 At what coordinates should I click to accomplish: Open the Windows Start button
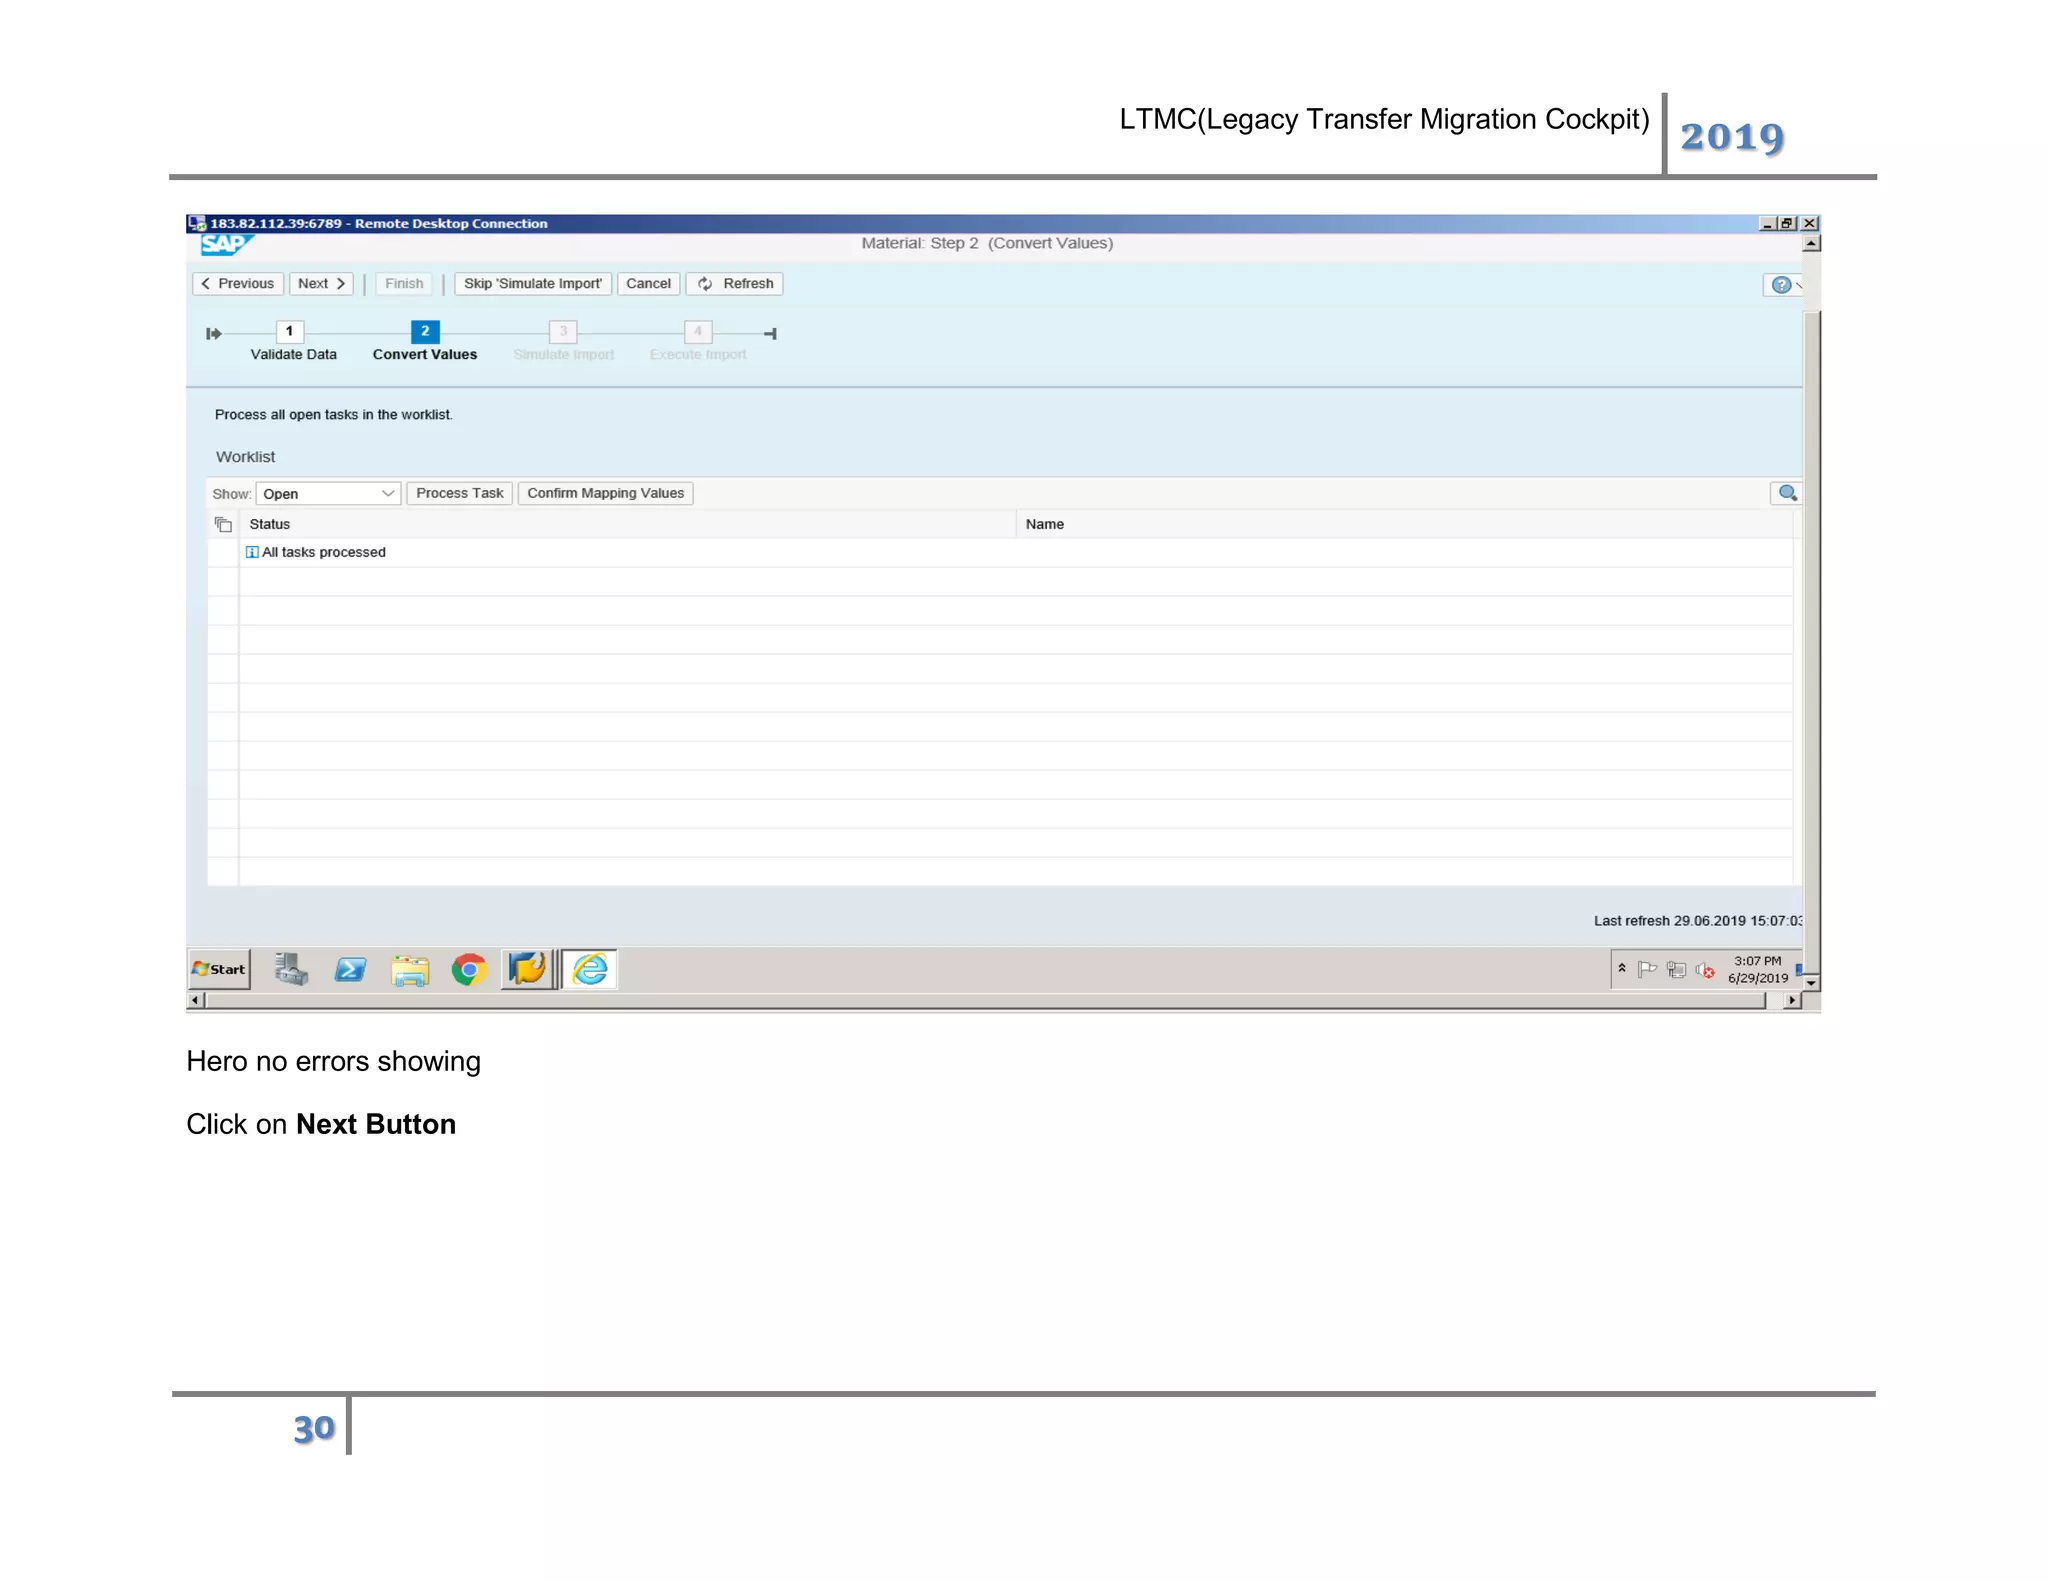coord(219,969)
